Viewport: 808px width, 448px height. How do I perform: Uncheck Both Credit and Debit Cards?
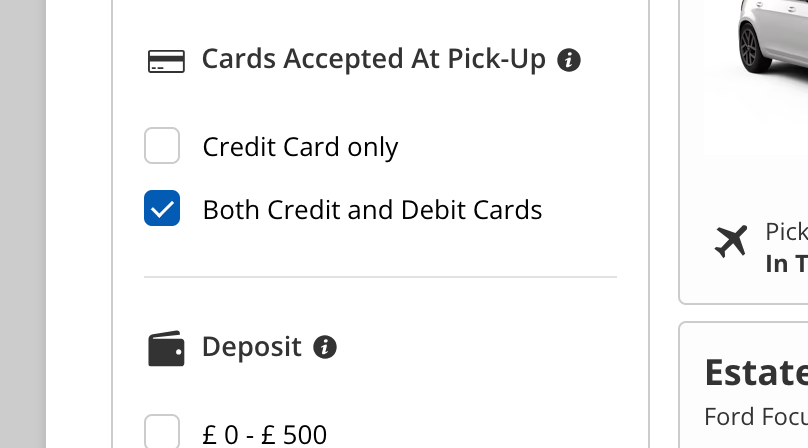(162, 209)
